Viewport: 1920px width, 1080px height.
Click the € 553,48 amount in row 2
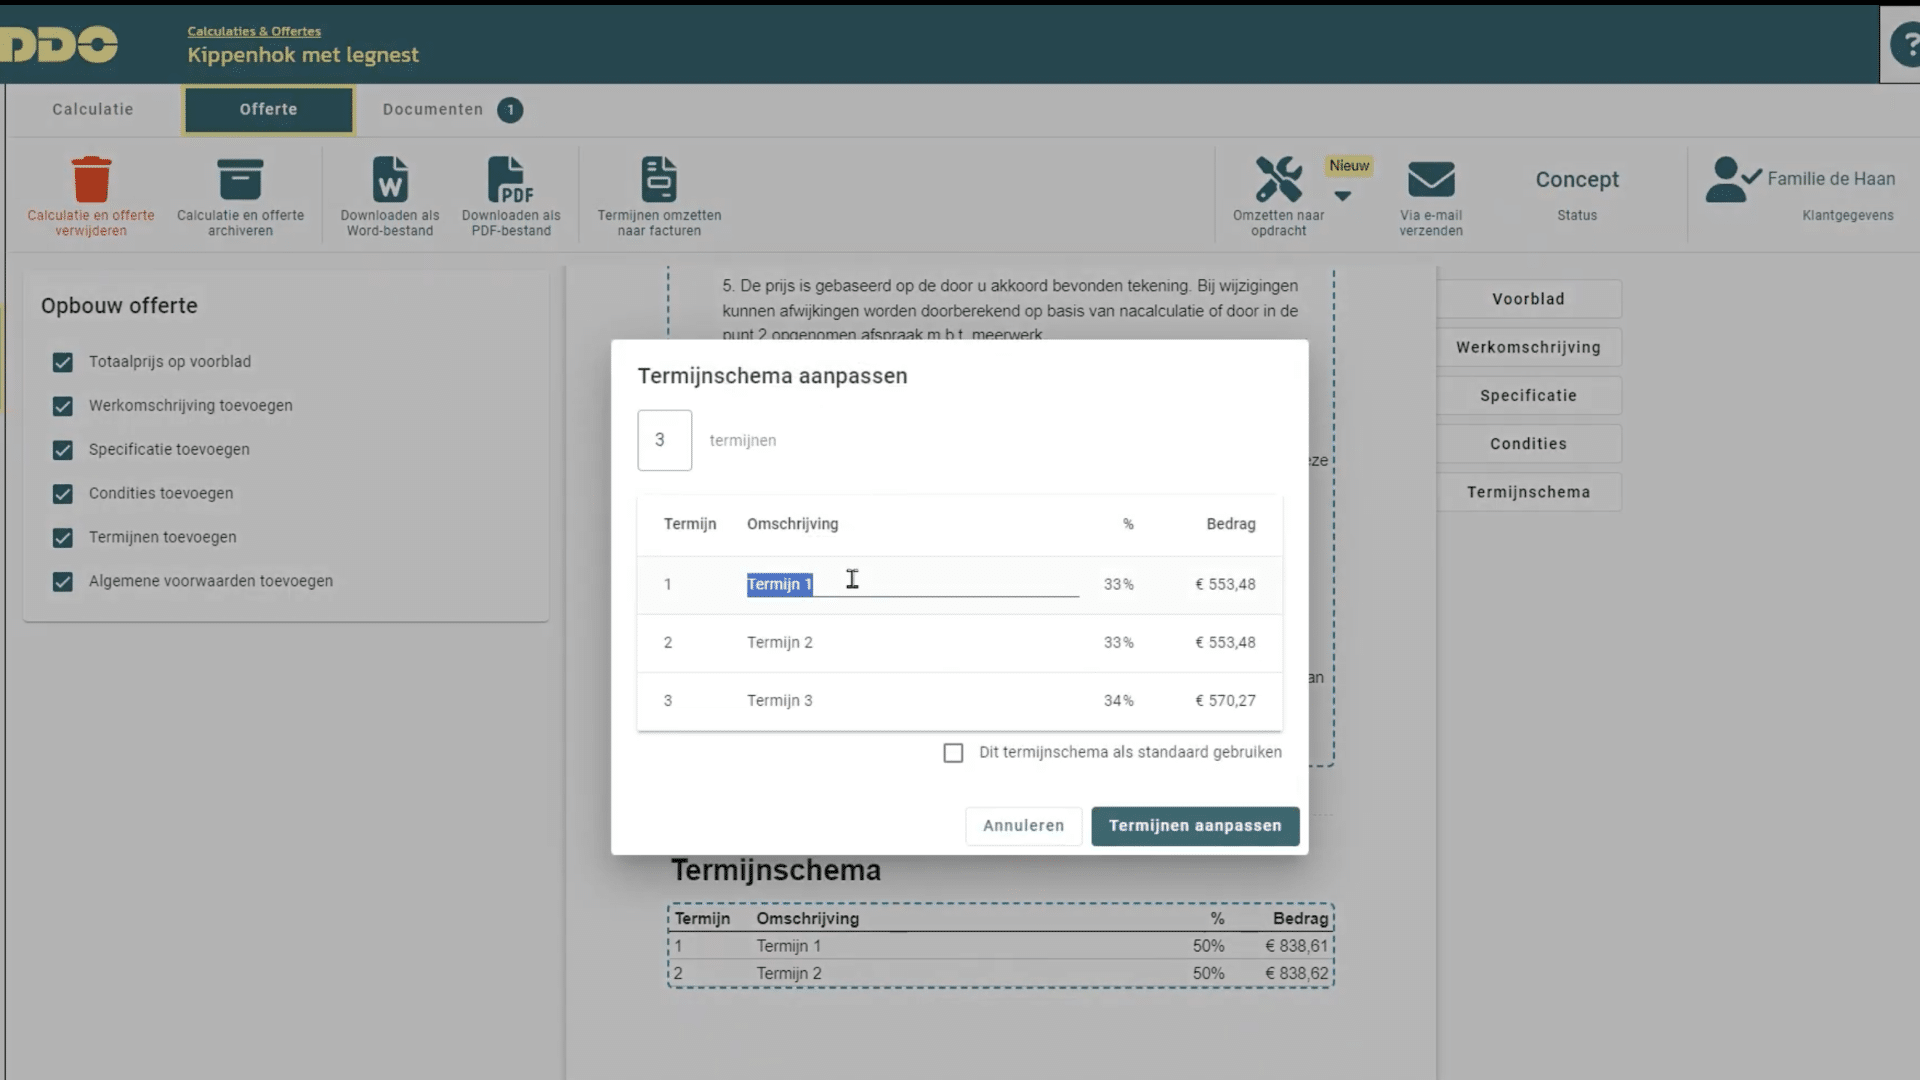1225,643
